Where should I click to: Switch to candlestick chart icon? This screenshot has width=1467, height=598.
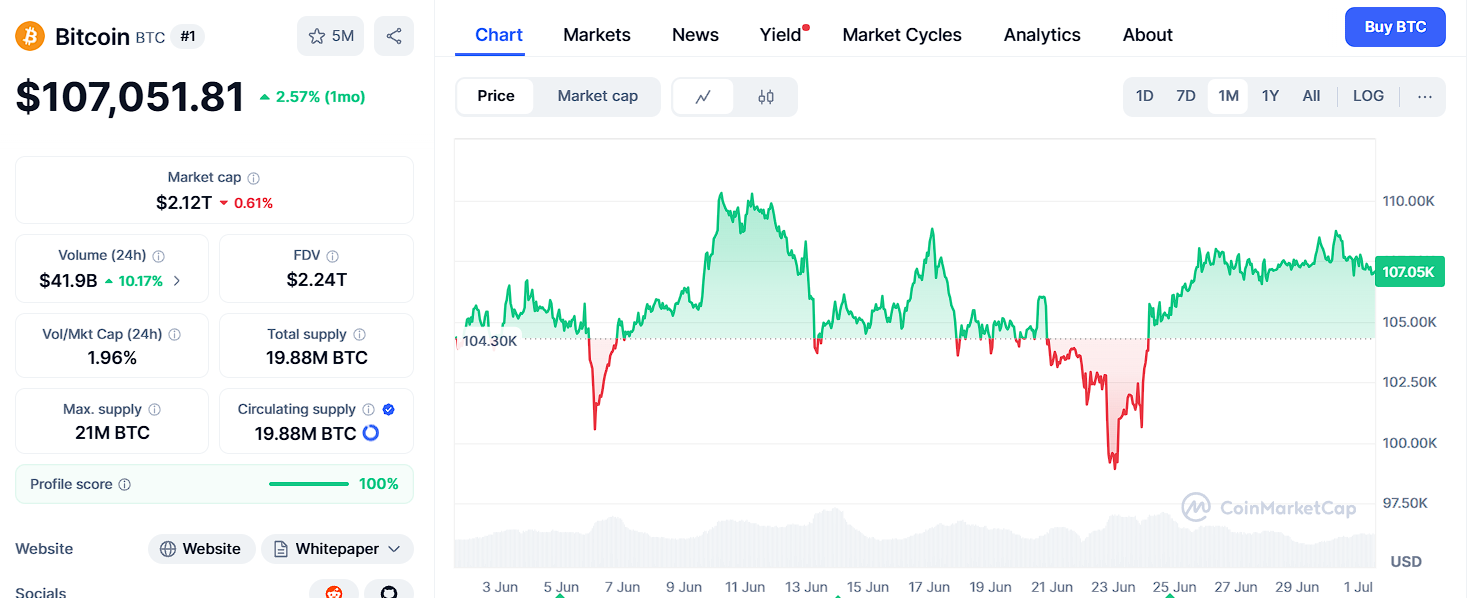pos(766,97)
